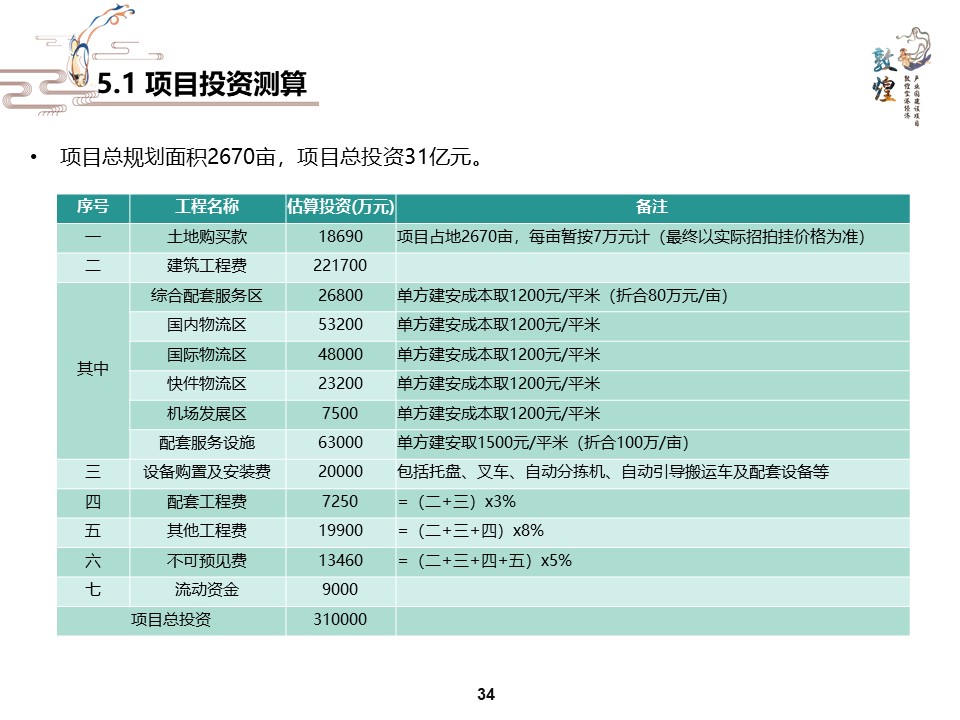This screenshot has height=720, width=960.
Task: Select the 其他工程费 cell
Action: (207, 531)
